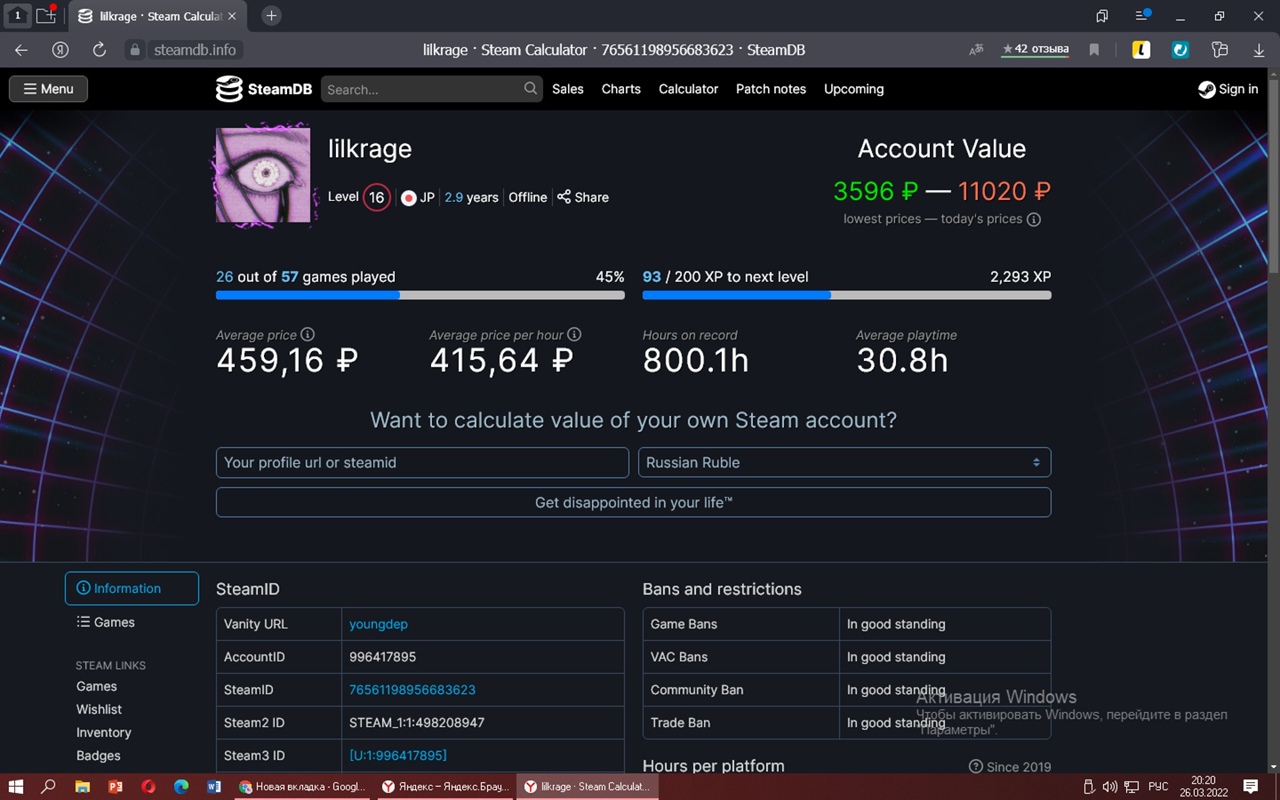
Task: Sign in through Steam
Action: 1228,89
